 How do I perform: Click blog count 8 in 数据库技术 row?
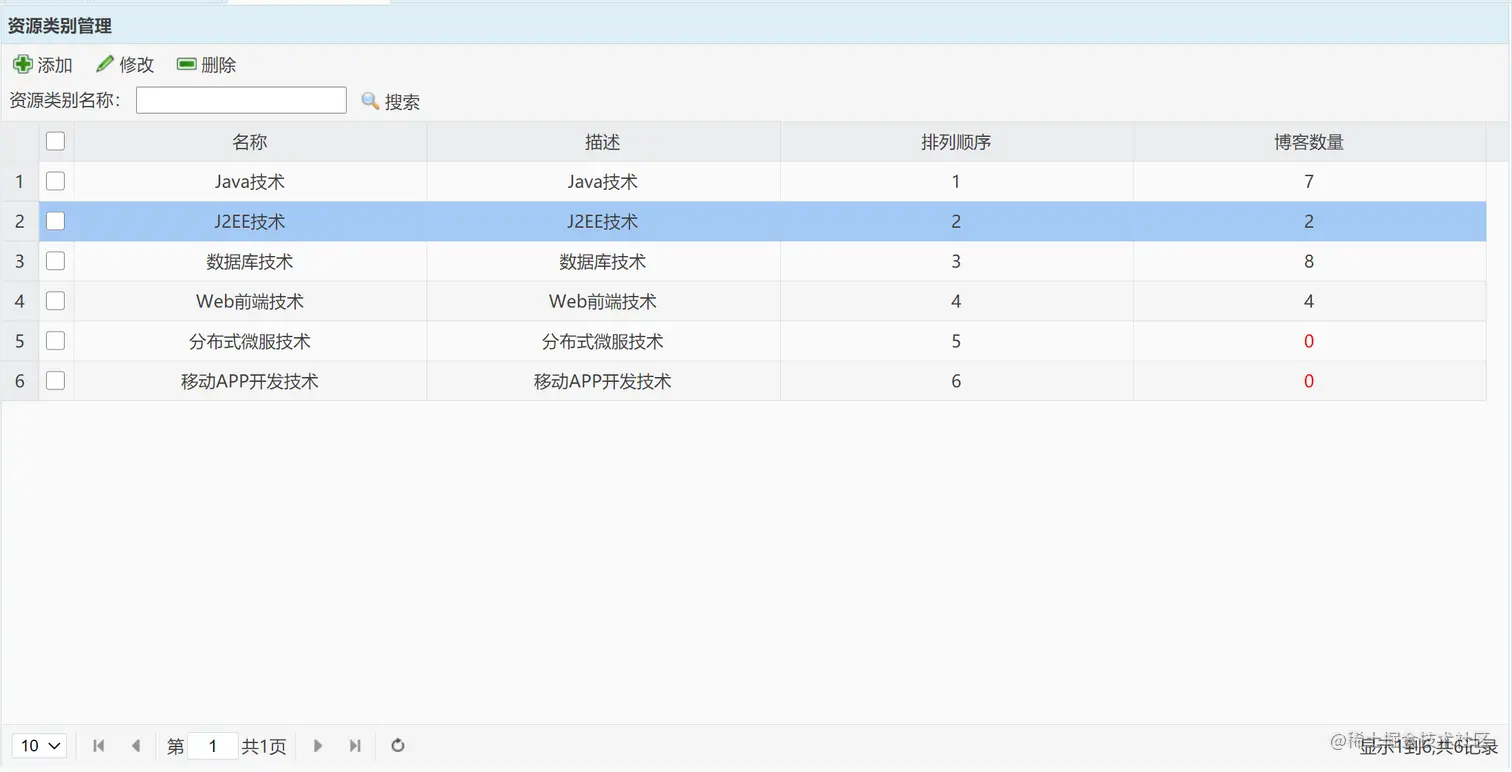pyautogui.click(x=1309, y=262)
